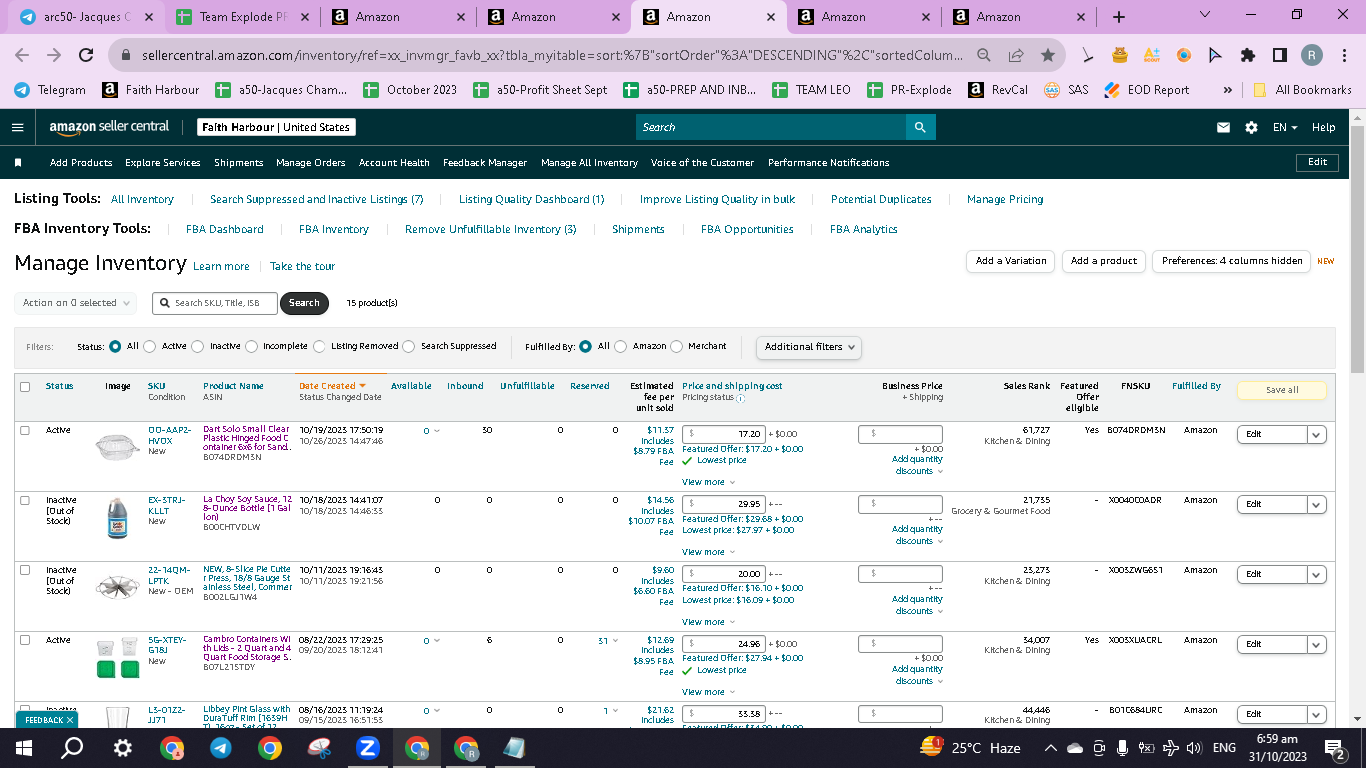Launch the Zalo app from the taskbar

[368, 748]
